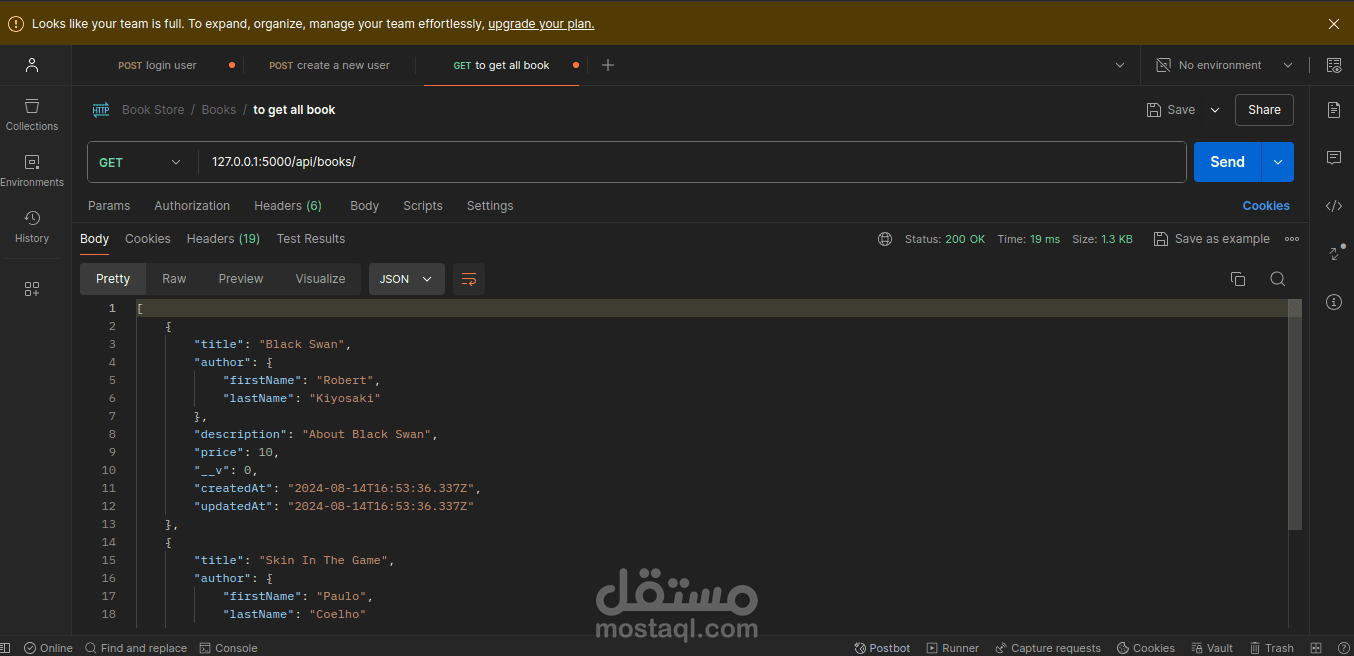Open the Collections sidebar panel
1354x656 pixels.
[32, 115]
